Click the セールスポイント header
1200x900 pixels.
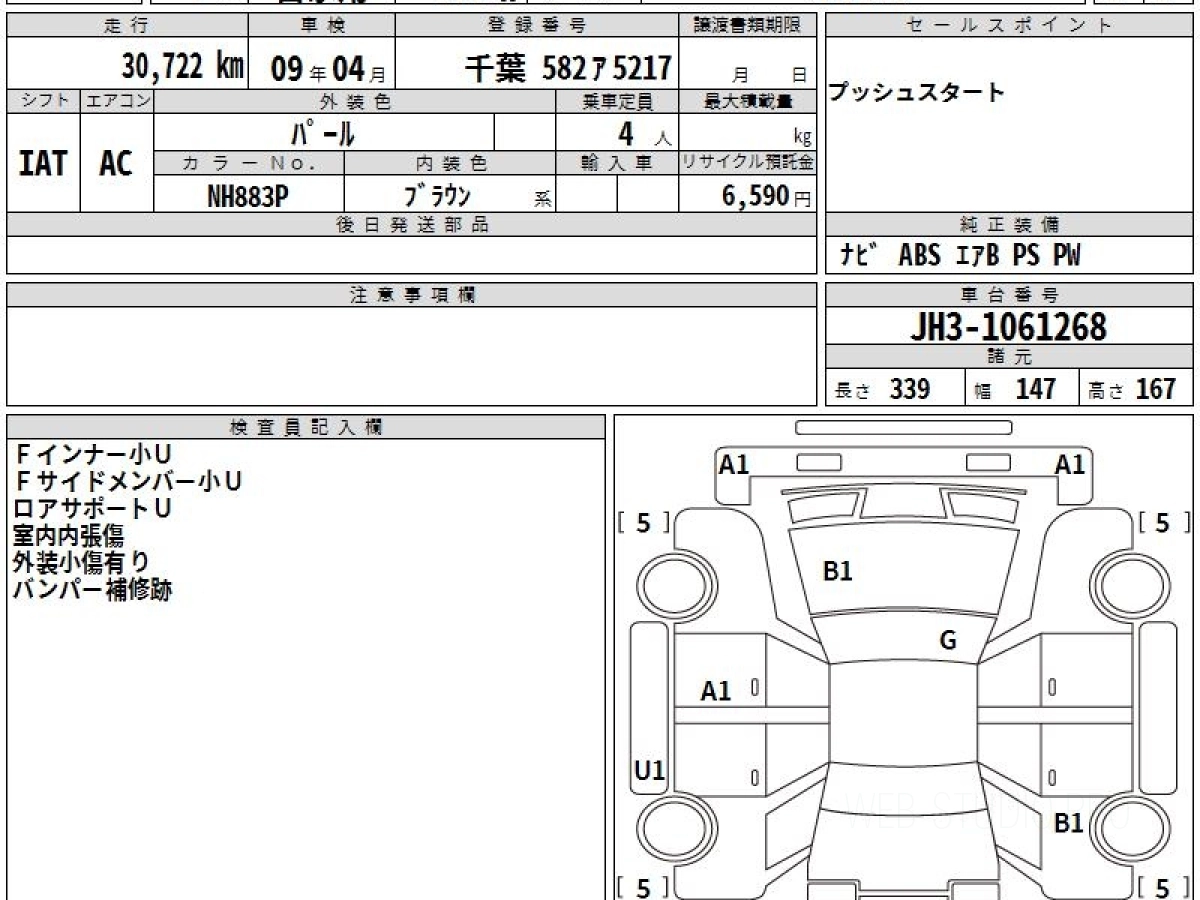pyautogui.click(x=1009, y=26)
